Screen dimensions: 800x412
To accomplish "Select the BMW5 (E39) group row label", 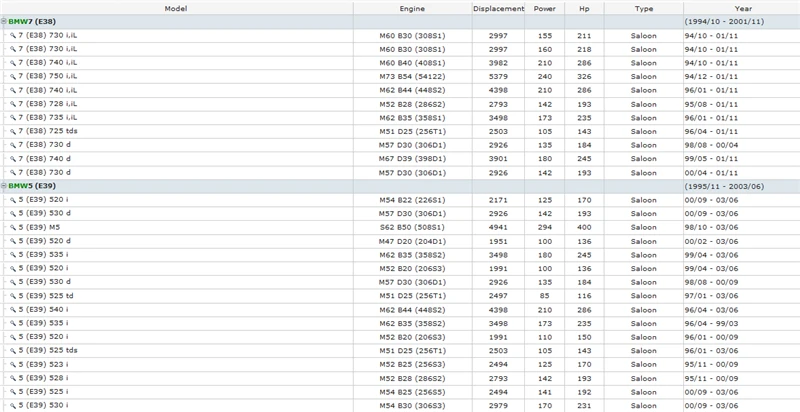I will 32,186.
